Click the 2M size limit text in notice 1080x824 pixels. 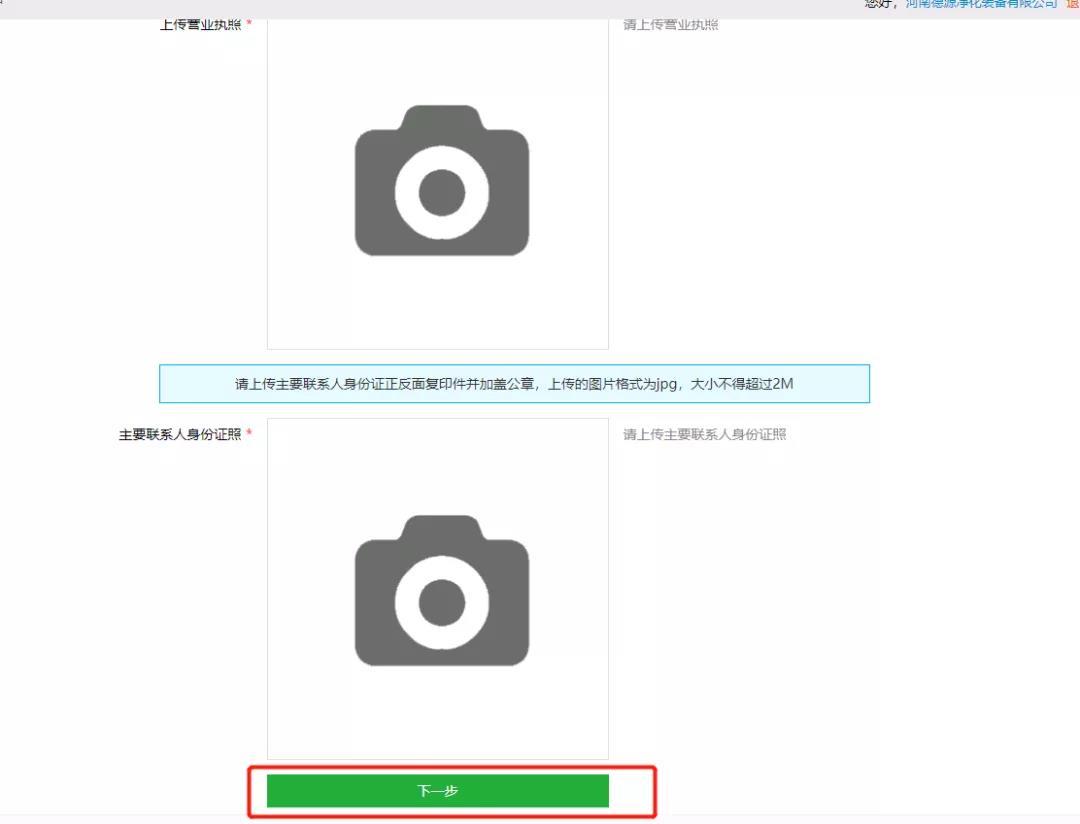pos(782,384)
